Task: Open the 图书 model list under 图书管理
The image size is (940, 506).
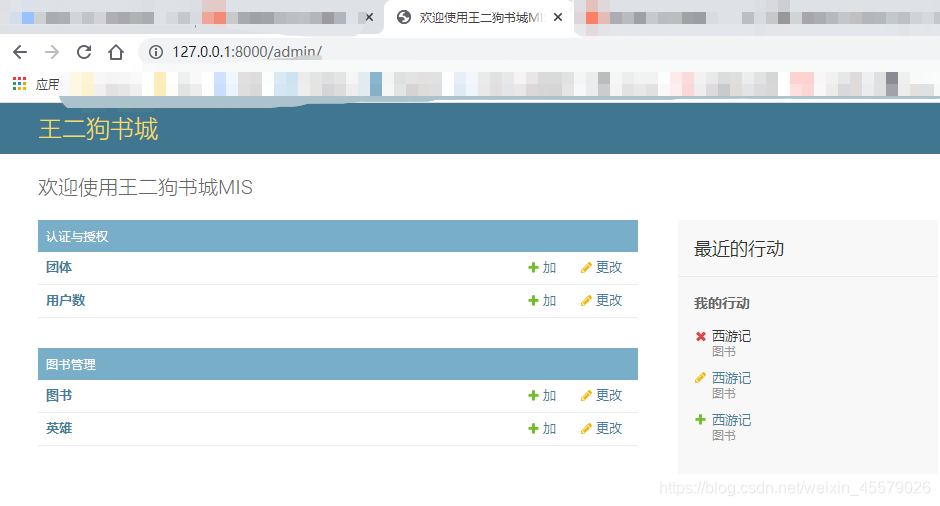Action: click(59, 396)
